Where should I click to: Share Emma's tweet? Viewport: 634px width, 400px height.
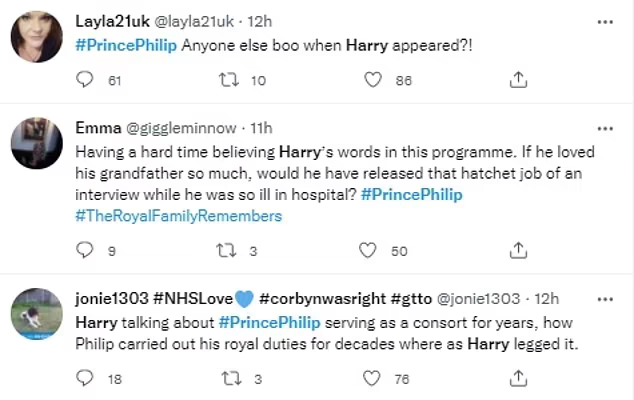tap(519, 251)
